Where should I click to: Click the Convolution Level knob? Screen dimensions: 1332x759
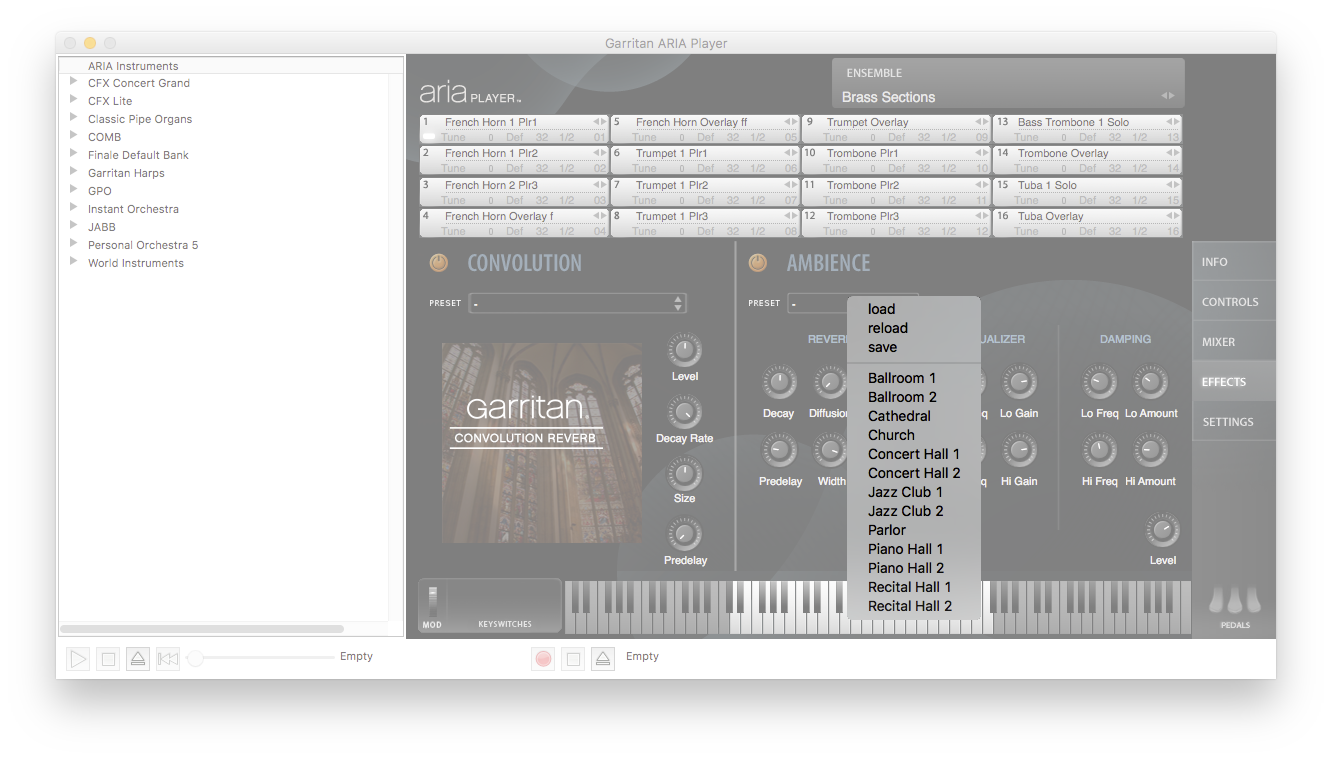pyautogui.click(x=685, y=350)
